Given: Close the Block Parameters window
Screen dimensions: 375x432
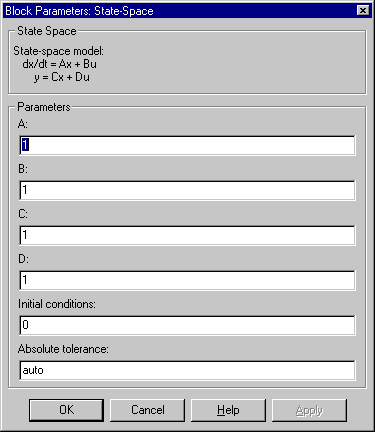Looking at the screenshot, I should coord(363,11).
